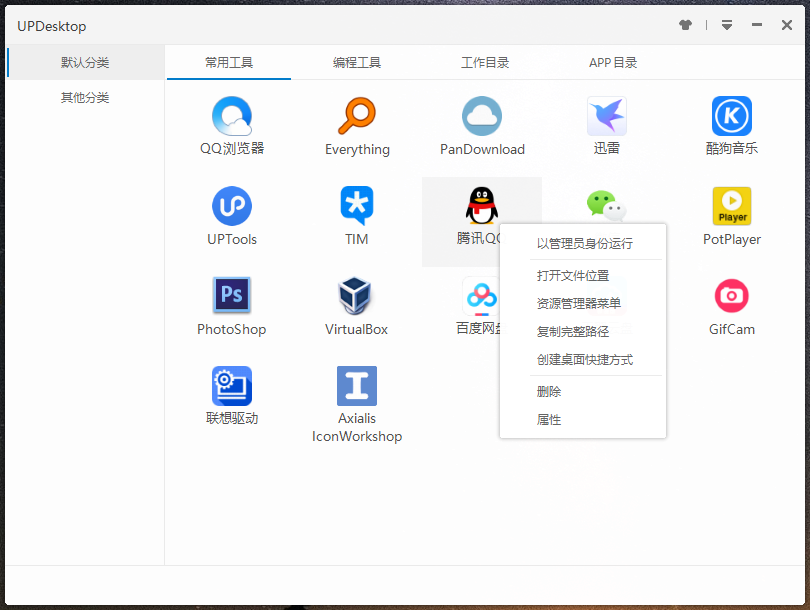The width and height of the screenshot is (810, 610).
Task: Open TIM star icon
Action: pyautogui.click(x=357, y=206)
